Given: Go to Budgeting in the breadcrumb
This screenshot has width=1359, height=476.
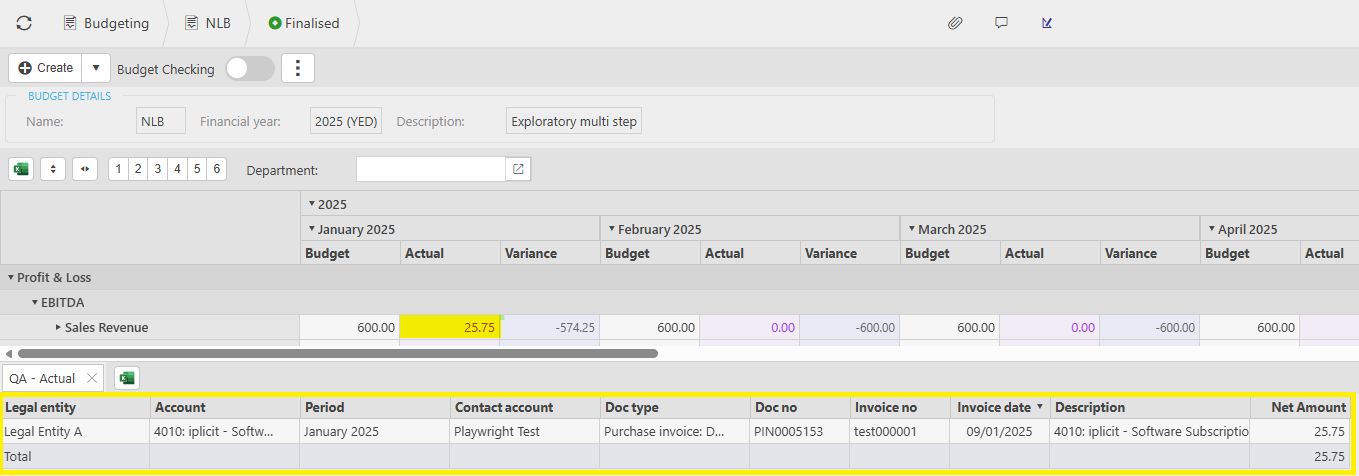Looking at the screenshot, I should tap(106, 23).
